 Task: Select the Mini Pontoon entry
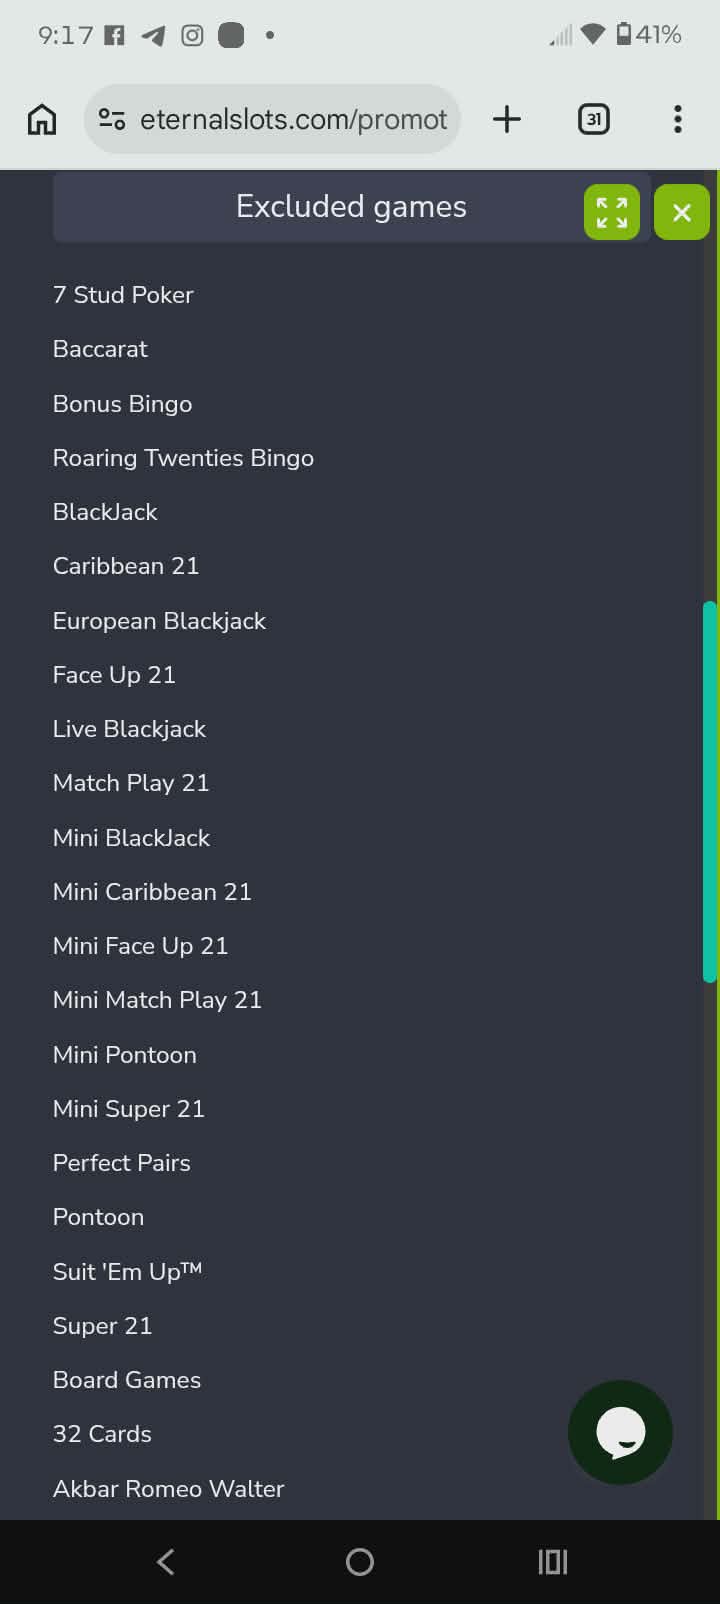tap(124, 1055)
